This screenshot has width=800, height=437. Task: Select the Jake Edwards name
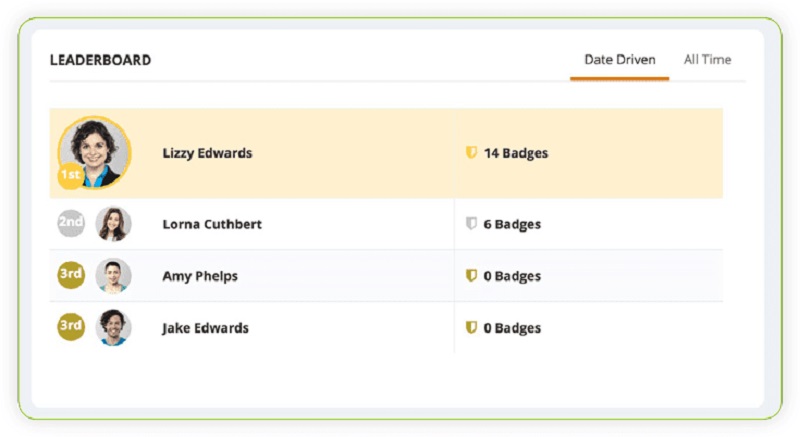click(x=205, y=328)
